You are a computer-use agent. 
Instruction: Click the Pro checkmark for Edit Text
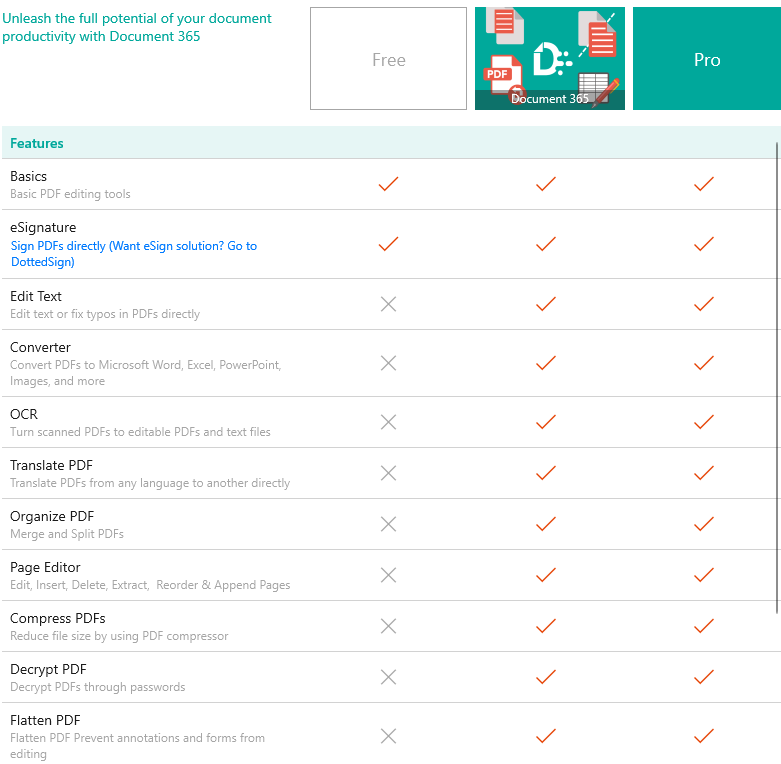pyautogui.click(x=704, y=304)
